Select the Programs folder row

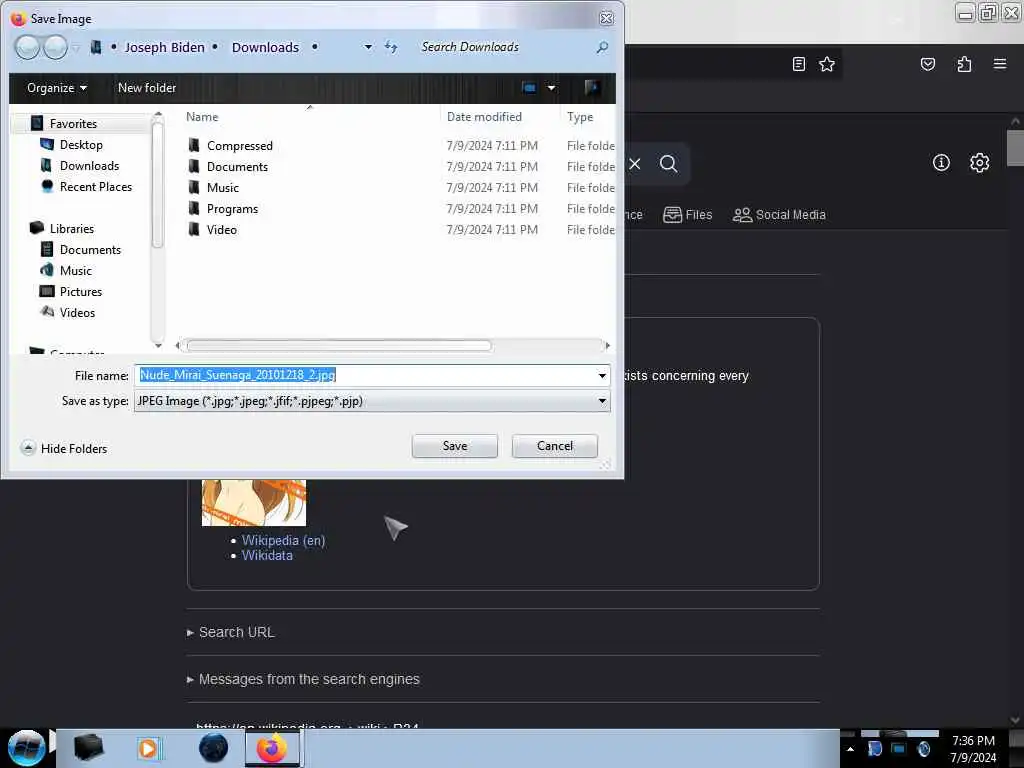(400, 208)
